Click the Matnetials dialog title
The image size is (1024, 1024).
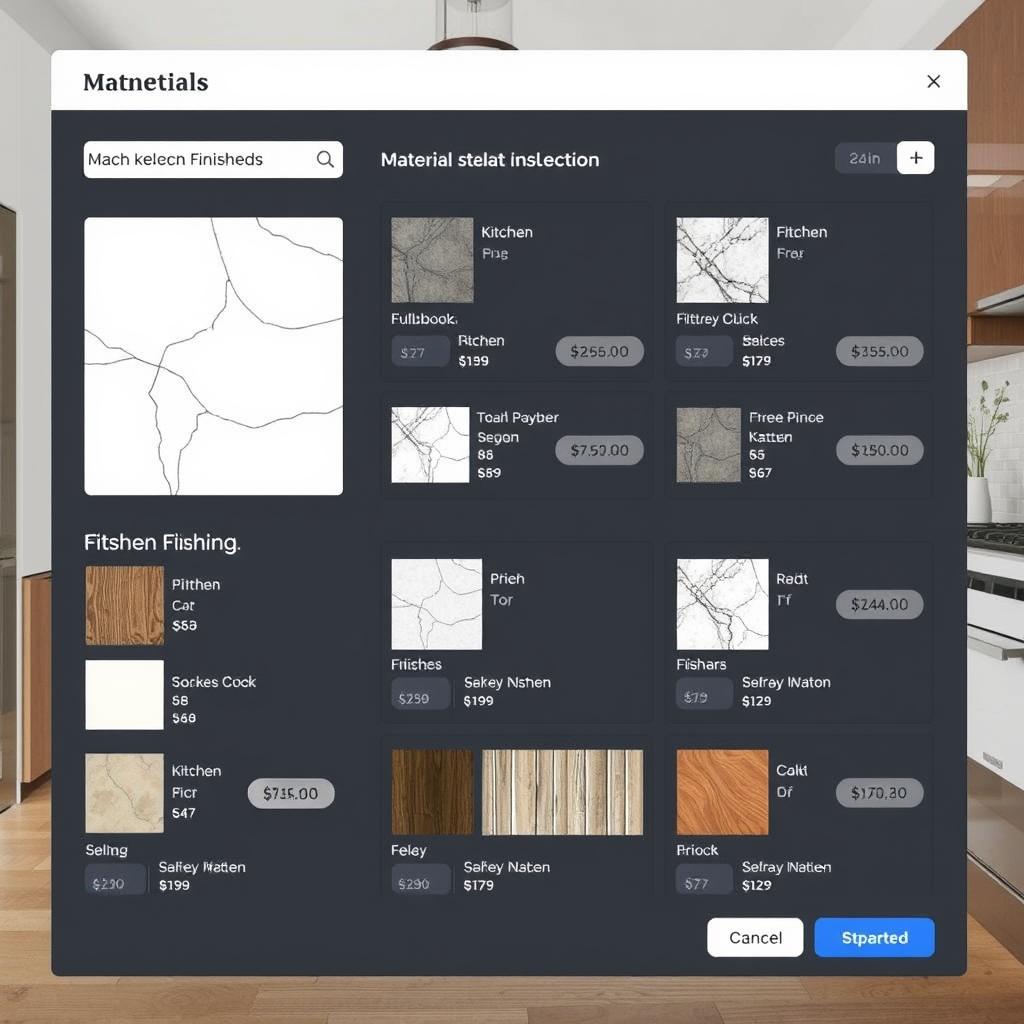pos(146,82)
